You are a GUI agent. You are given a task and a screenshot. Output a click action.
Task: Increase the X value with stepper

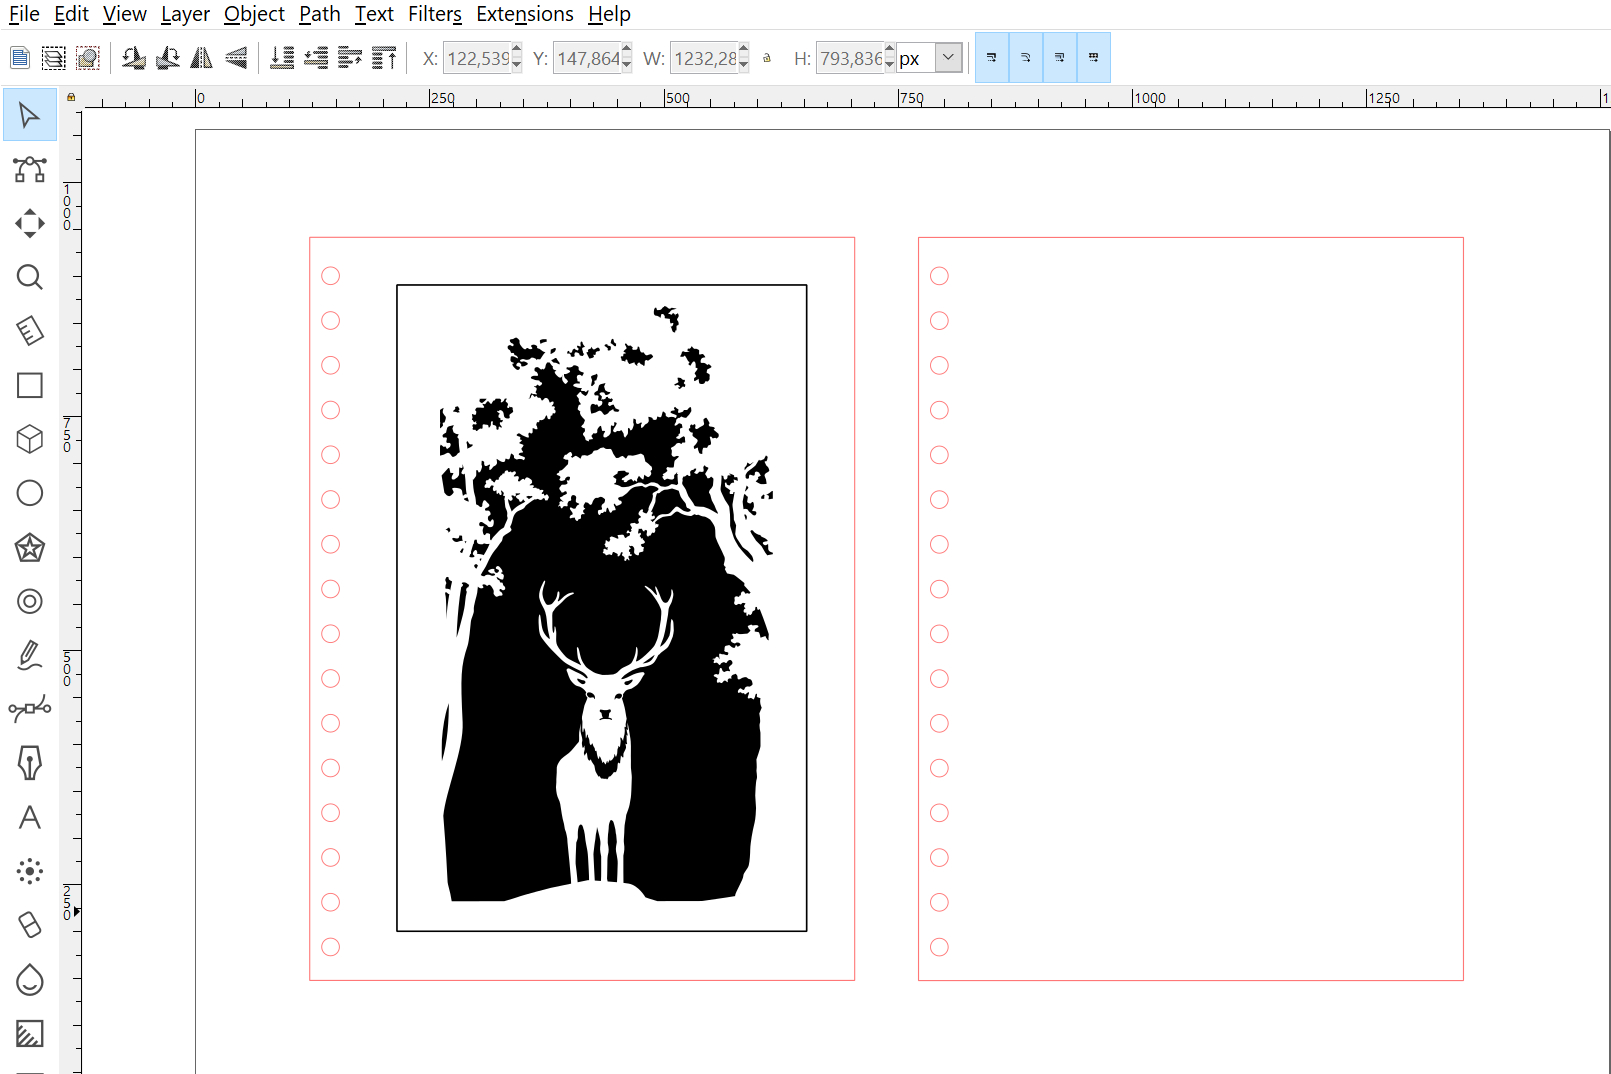pos(517,50)
